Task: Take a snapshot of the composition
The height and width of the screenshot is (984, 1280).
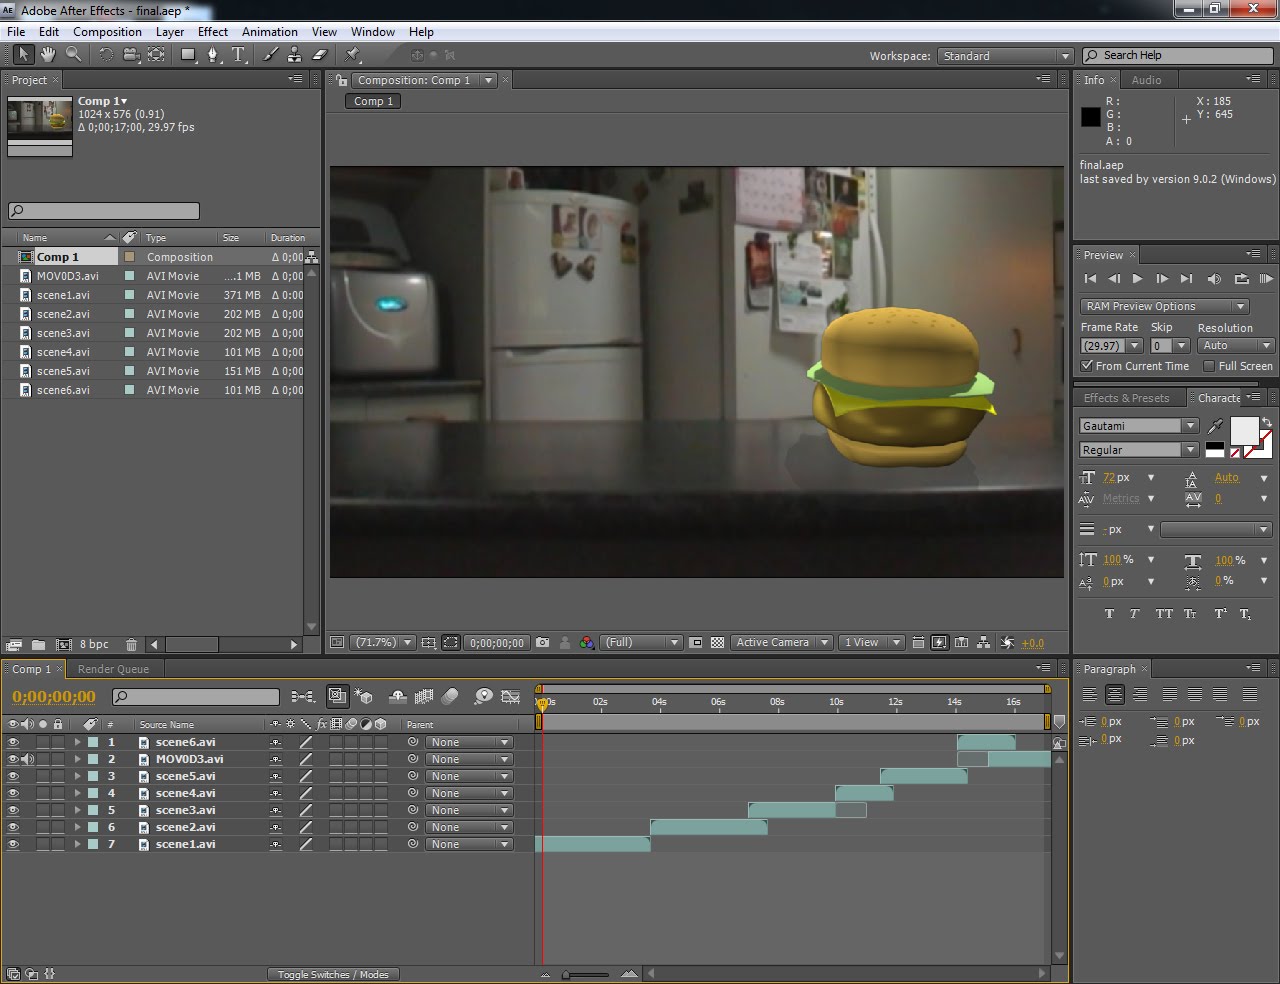Action: click(541, 642)
